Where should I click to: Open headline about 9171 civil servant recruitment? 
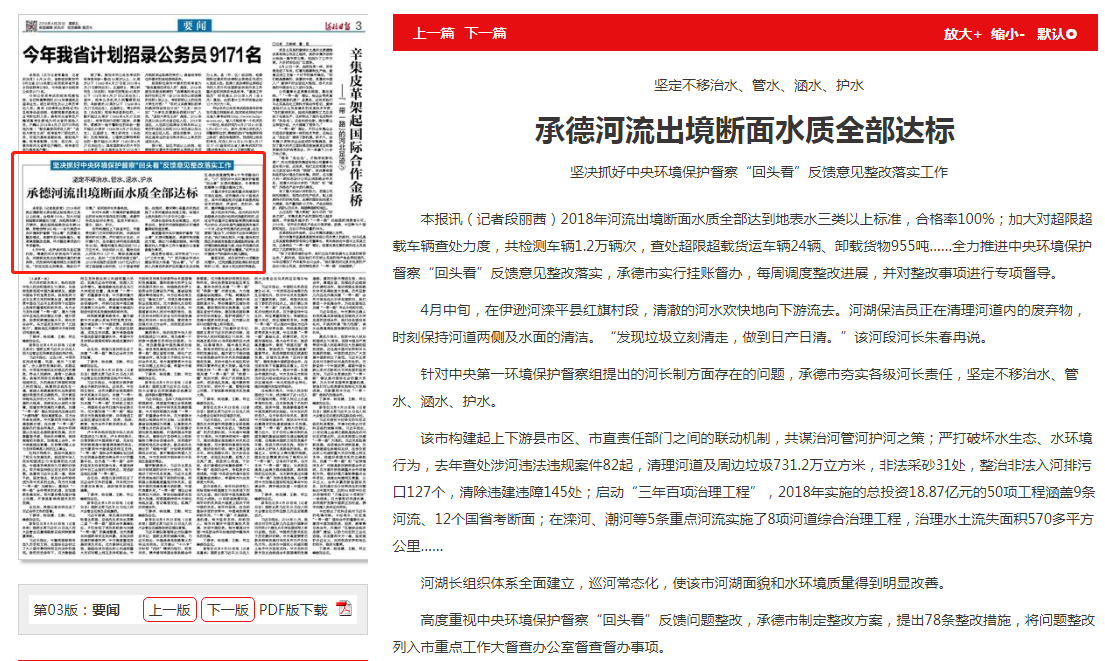pos(142,55)
